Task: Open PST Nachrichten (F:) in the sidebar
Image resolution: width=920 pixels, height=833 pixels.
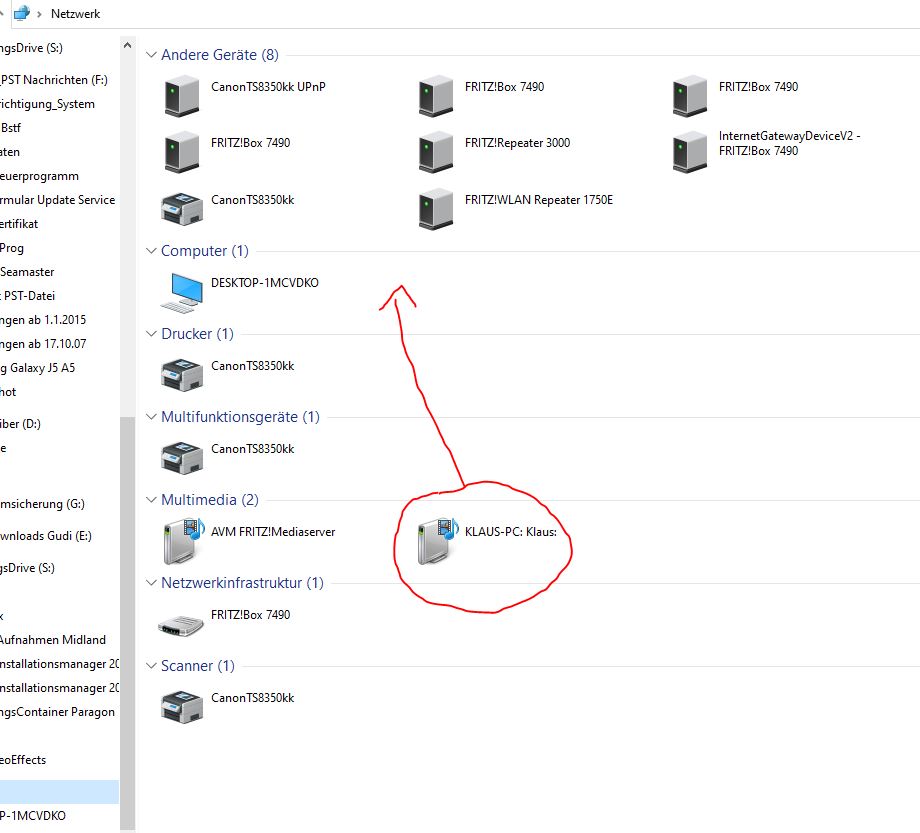Action: (54, 80)
